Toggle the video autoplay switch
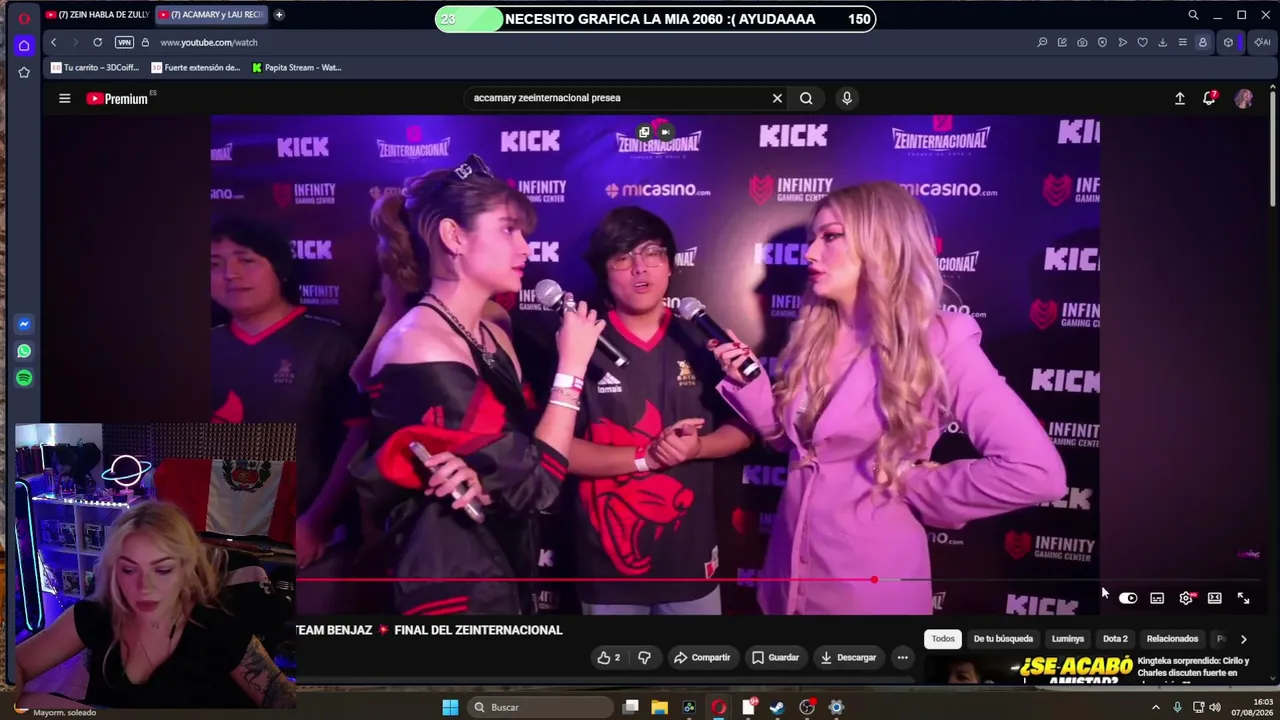This screenshot has height=720, width=1280. point(1128,598)
